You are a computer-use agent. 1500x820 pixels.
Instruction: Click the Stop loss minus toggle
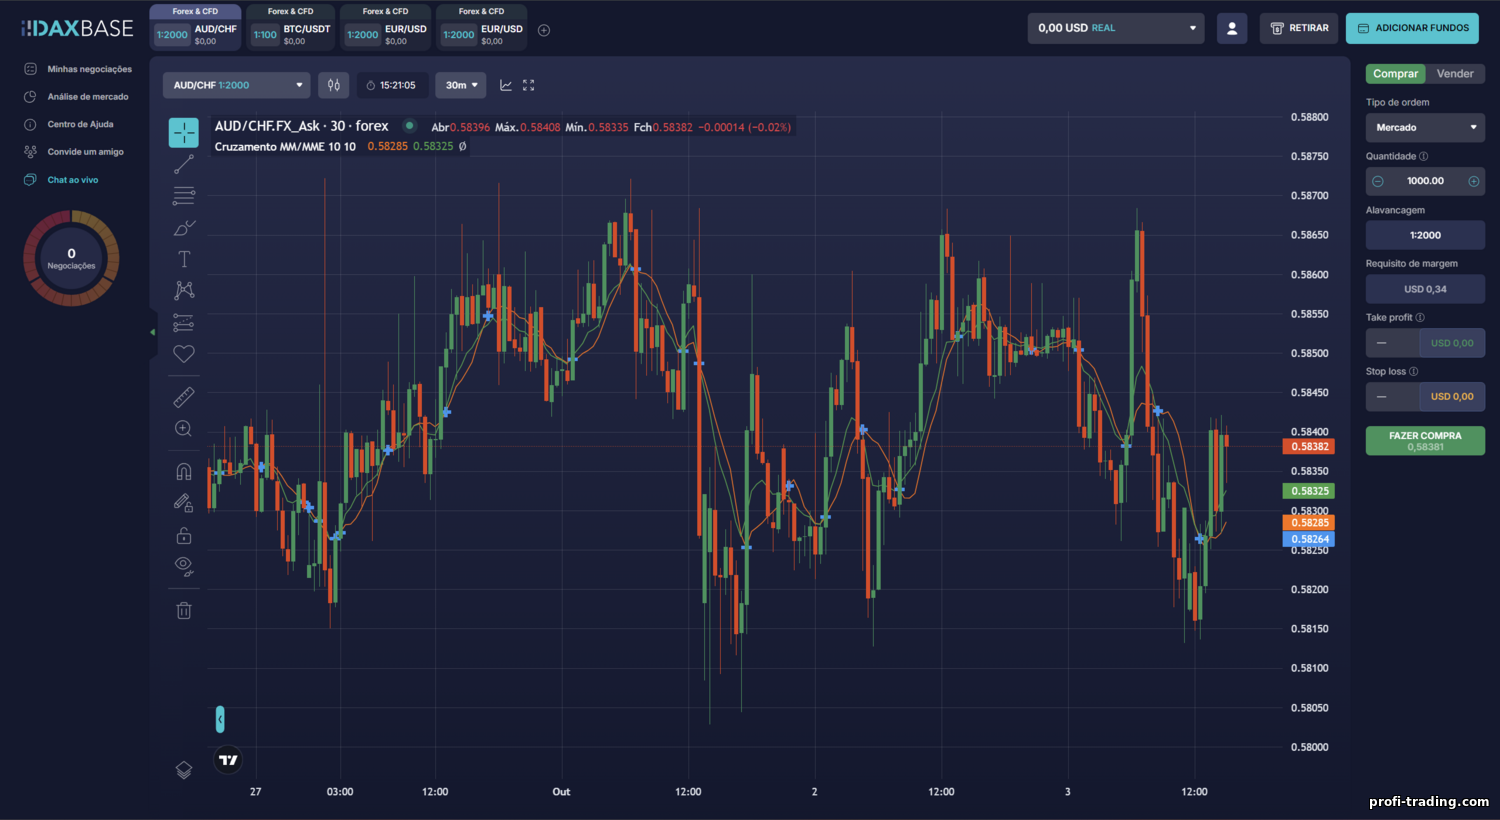click(x=1392, y=397)
